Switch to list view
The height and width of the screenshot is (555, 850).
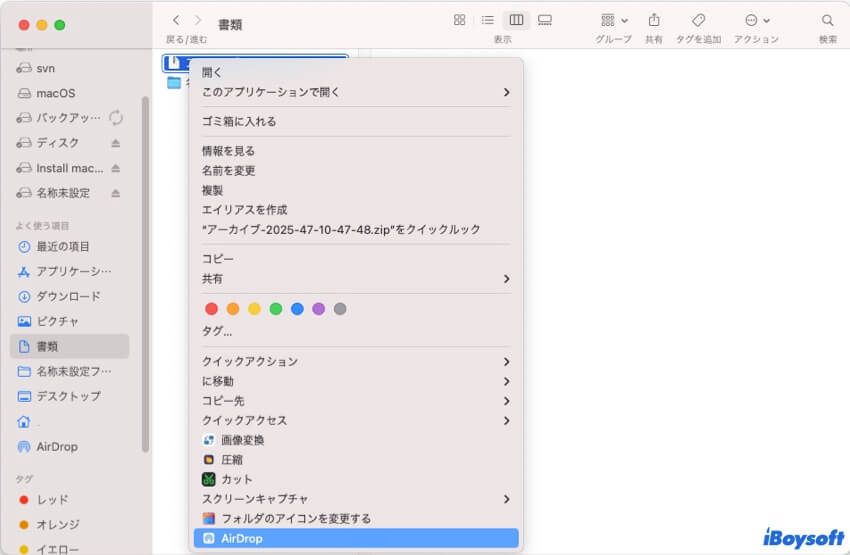[x=487, y=20]
